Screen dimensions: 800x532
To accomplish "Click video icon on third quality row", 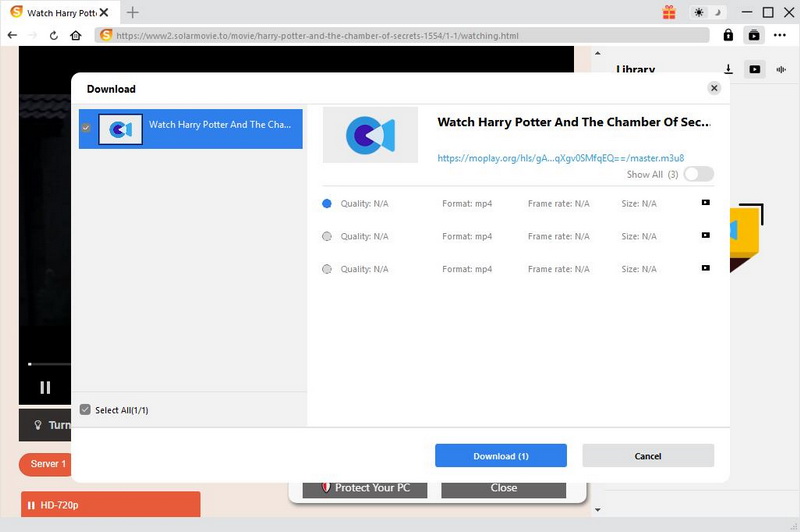I will point(706,268).
